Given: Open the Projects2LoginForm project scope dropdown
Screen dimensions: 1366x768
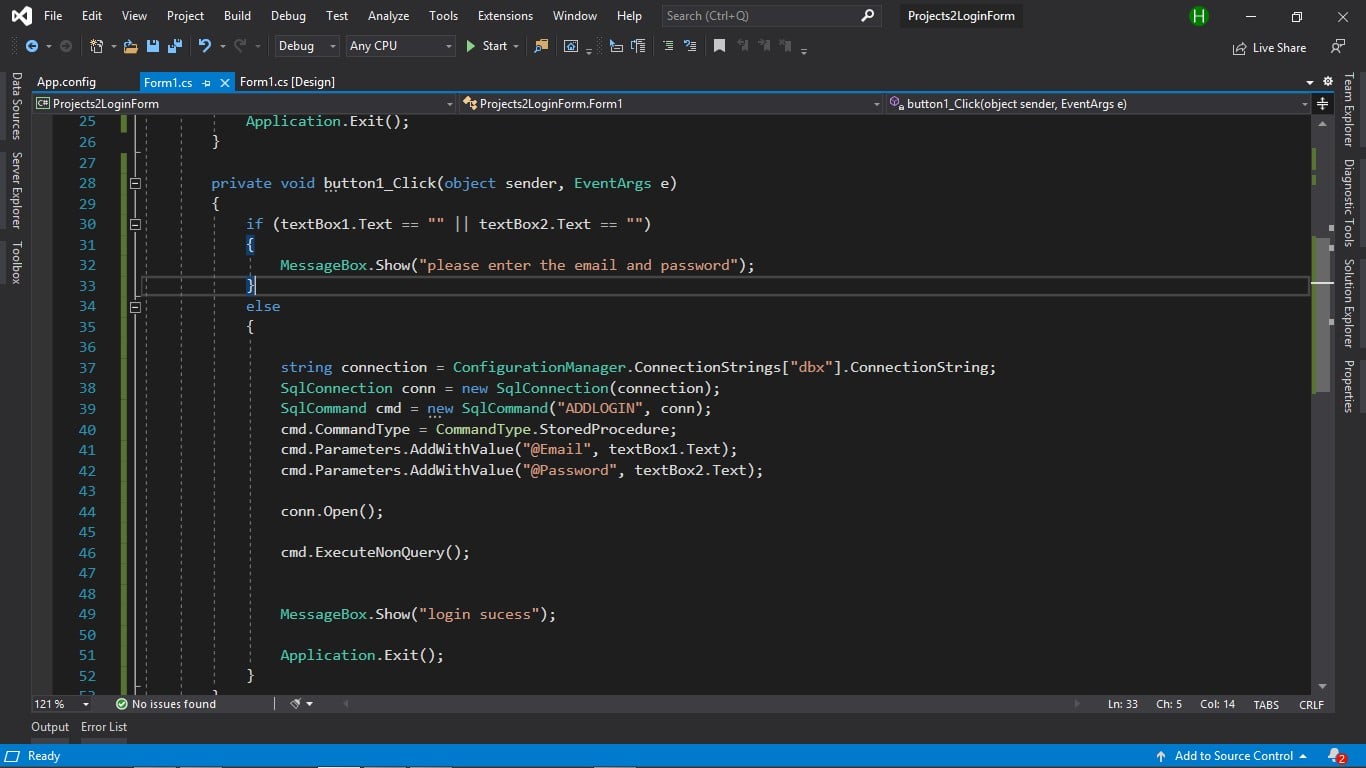Looking at the screenshot, I should pyautogui.click(x=245, y=104).
